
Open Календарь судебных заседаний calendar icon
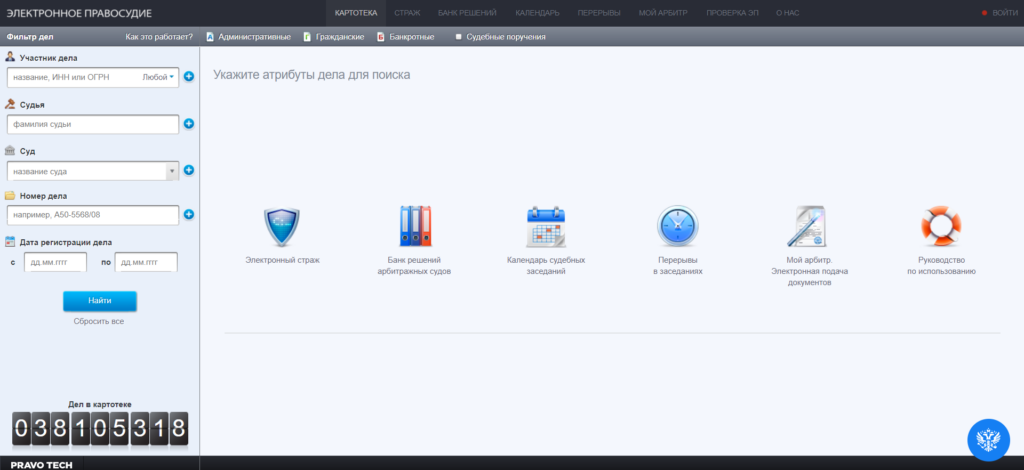[x=546, y=227]
